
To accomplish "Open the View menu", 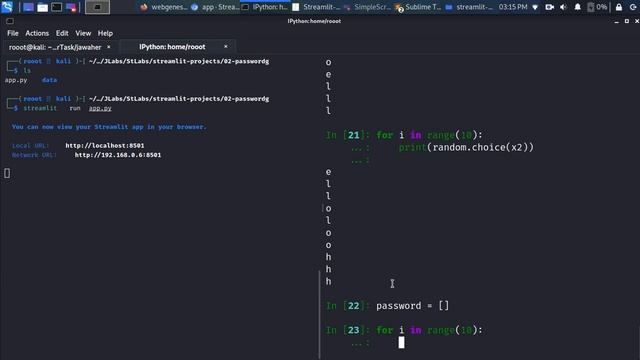I will pyautogui.click(x=83, y=33).
